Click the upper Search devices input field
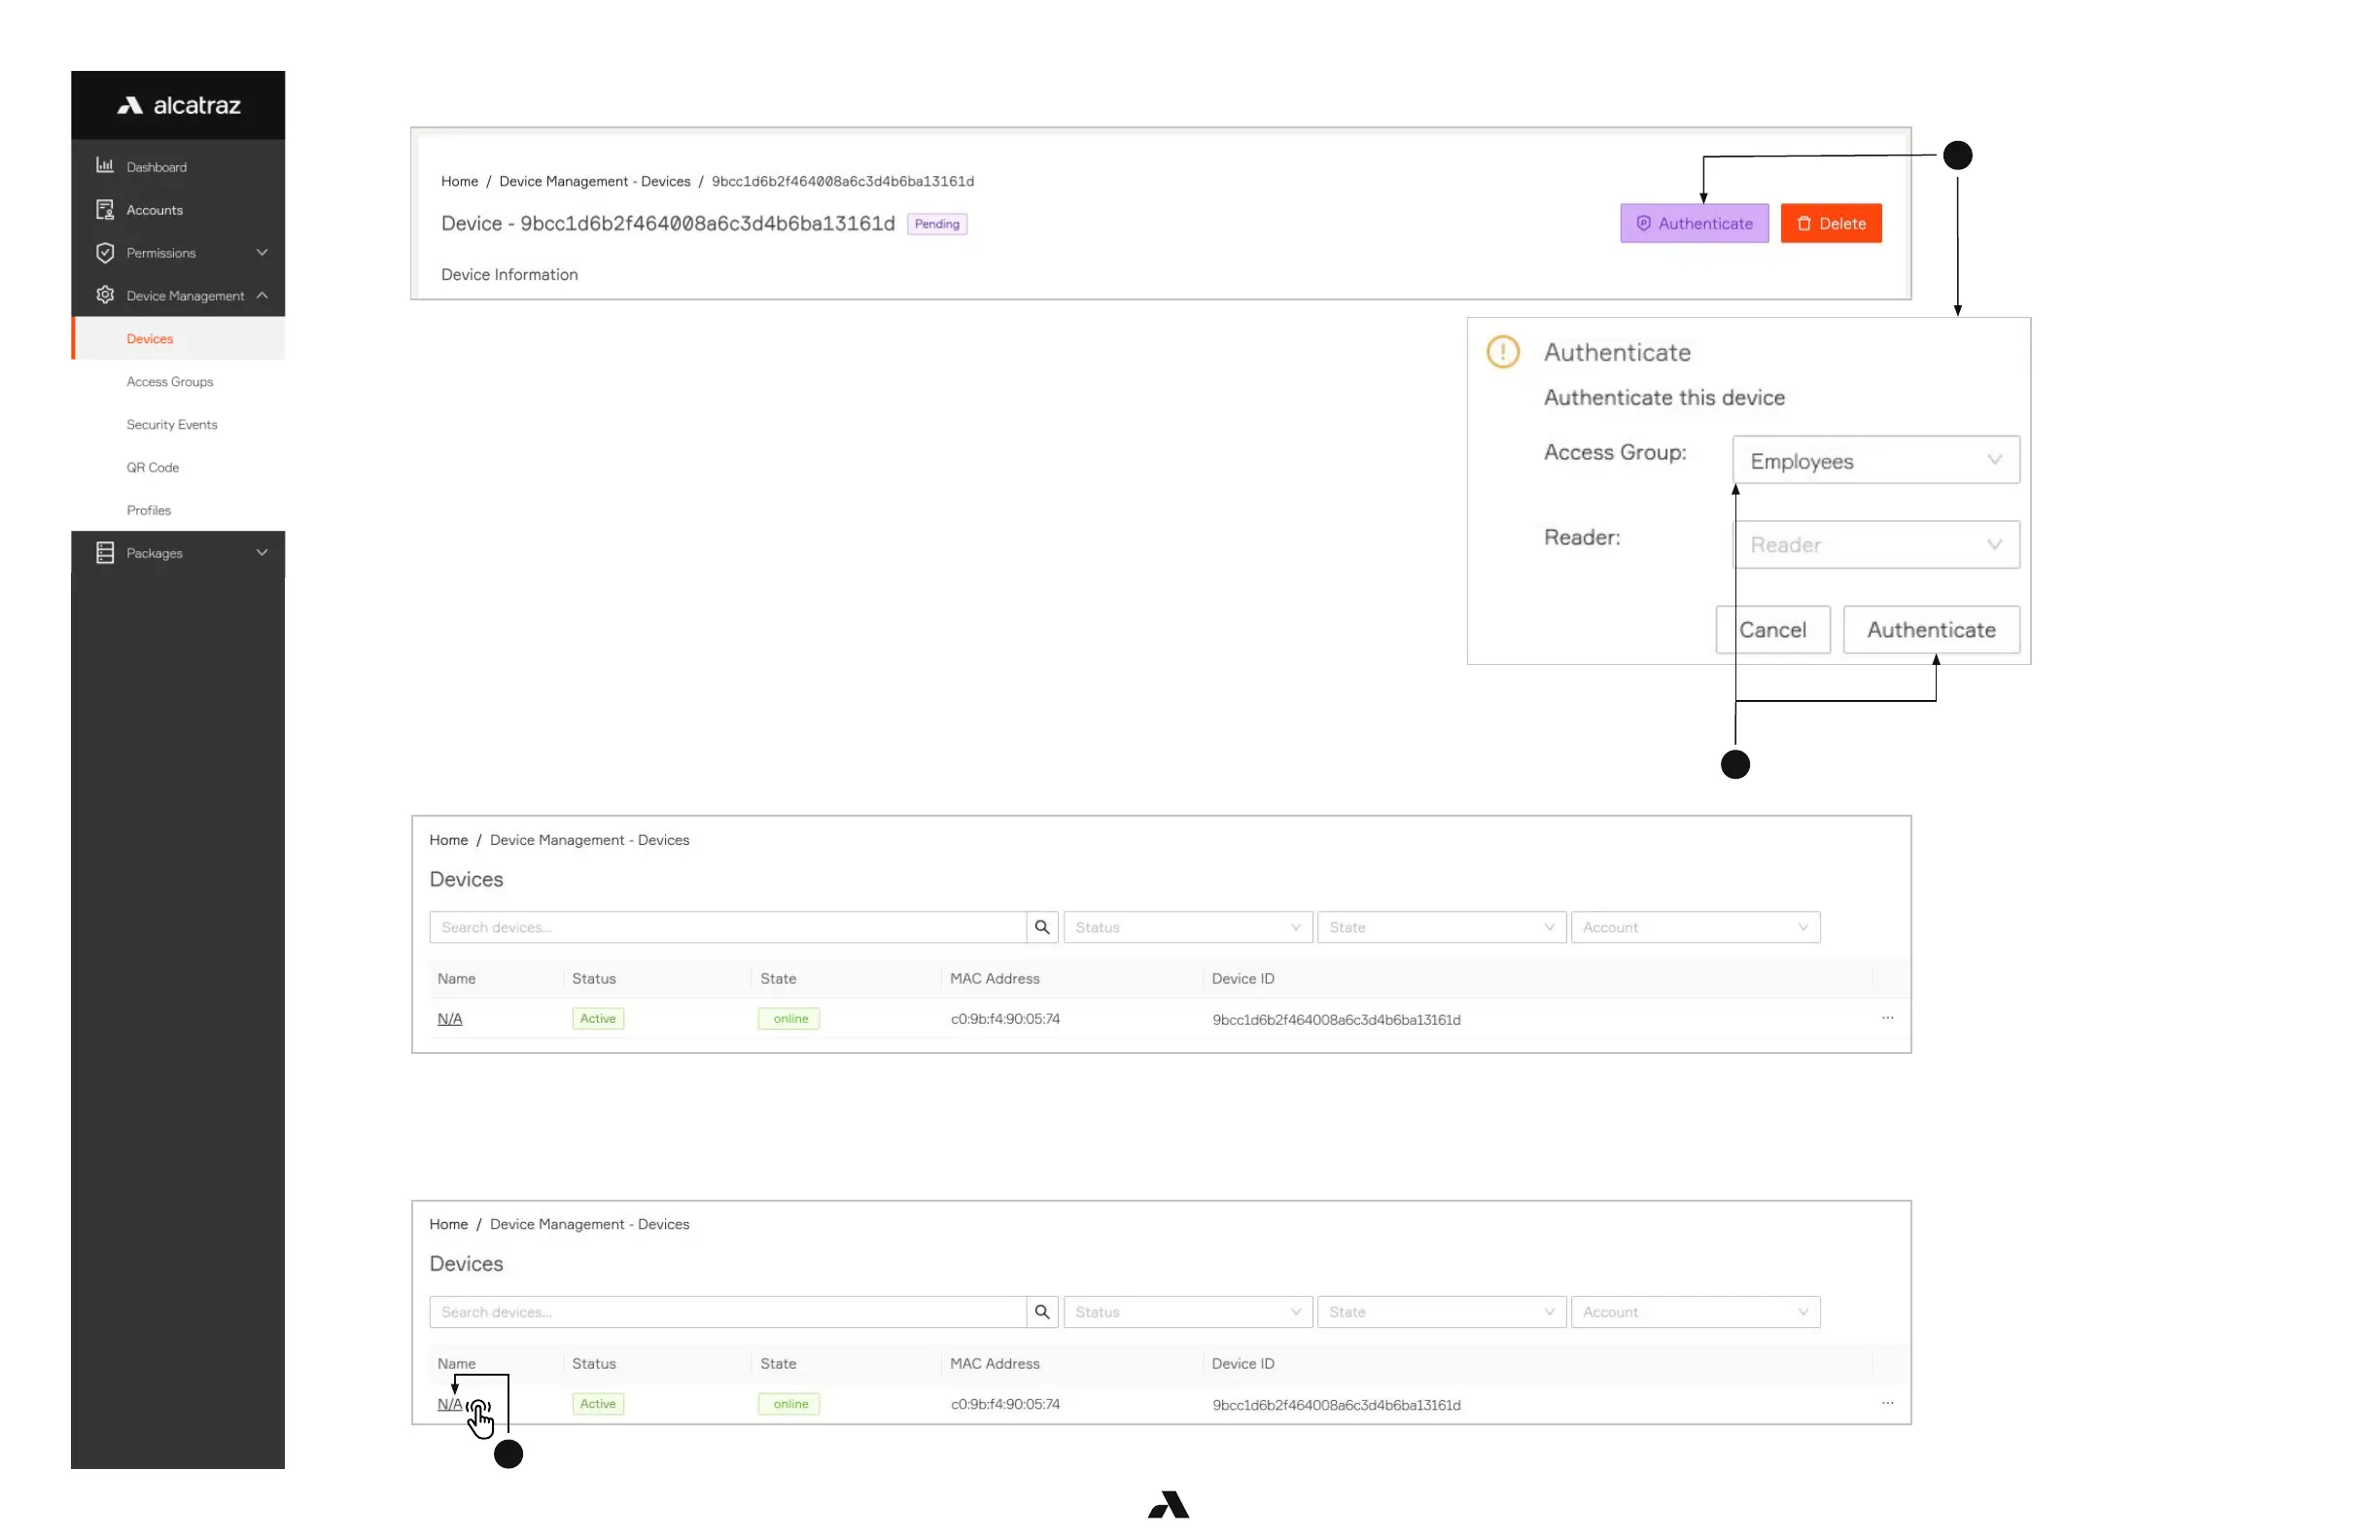 point(728,927)
